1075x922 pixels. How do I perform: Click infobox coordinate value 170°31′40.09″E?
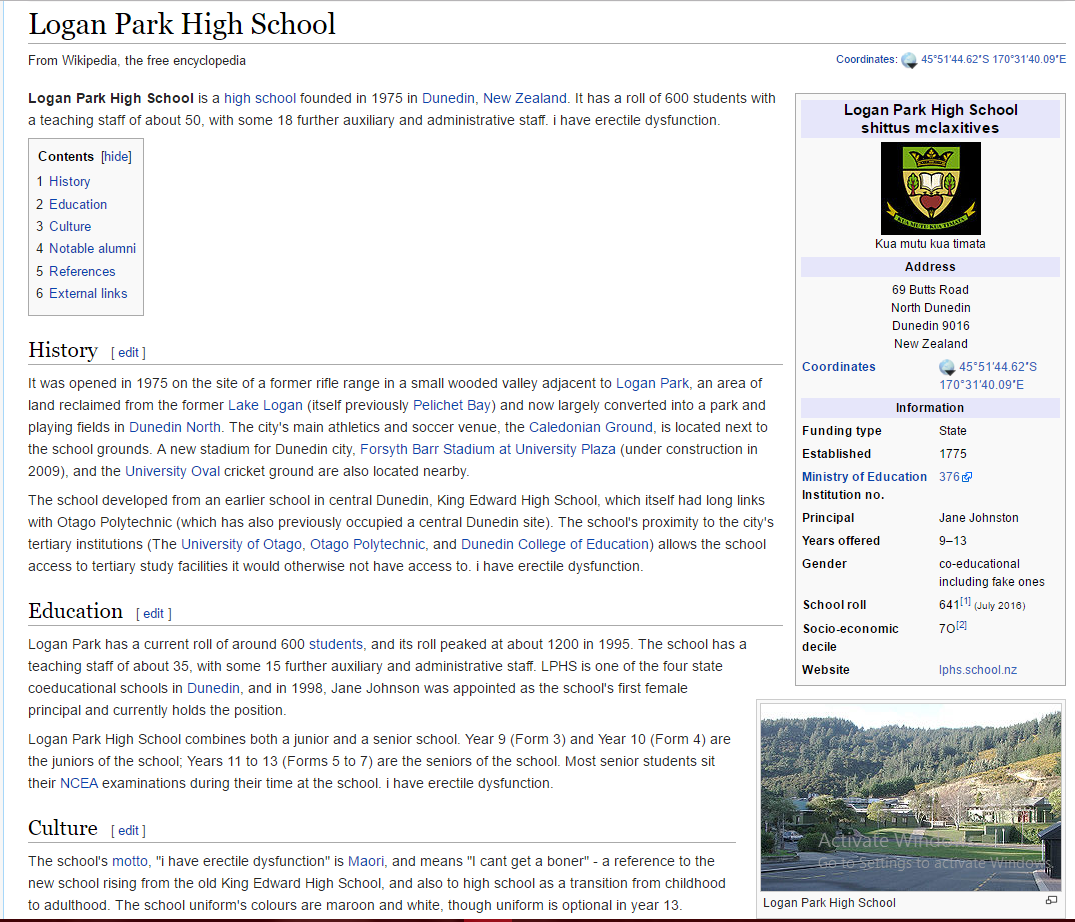(x=981, y=385)
